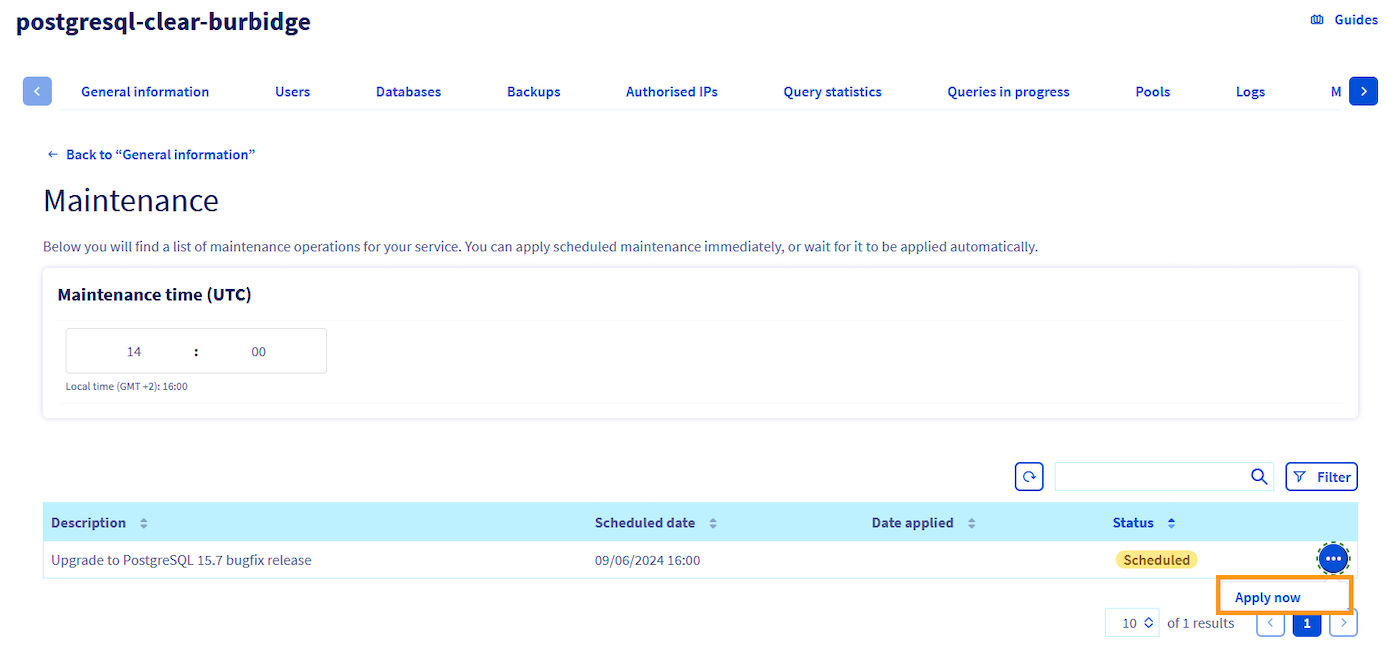Click the refresh maintenance list icon
This screenshot has width=1400, height=657.
click(x=1029, y=477)
